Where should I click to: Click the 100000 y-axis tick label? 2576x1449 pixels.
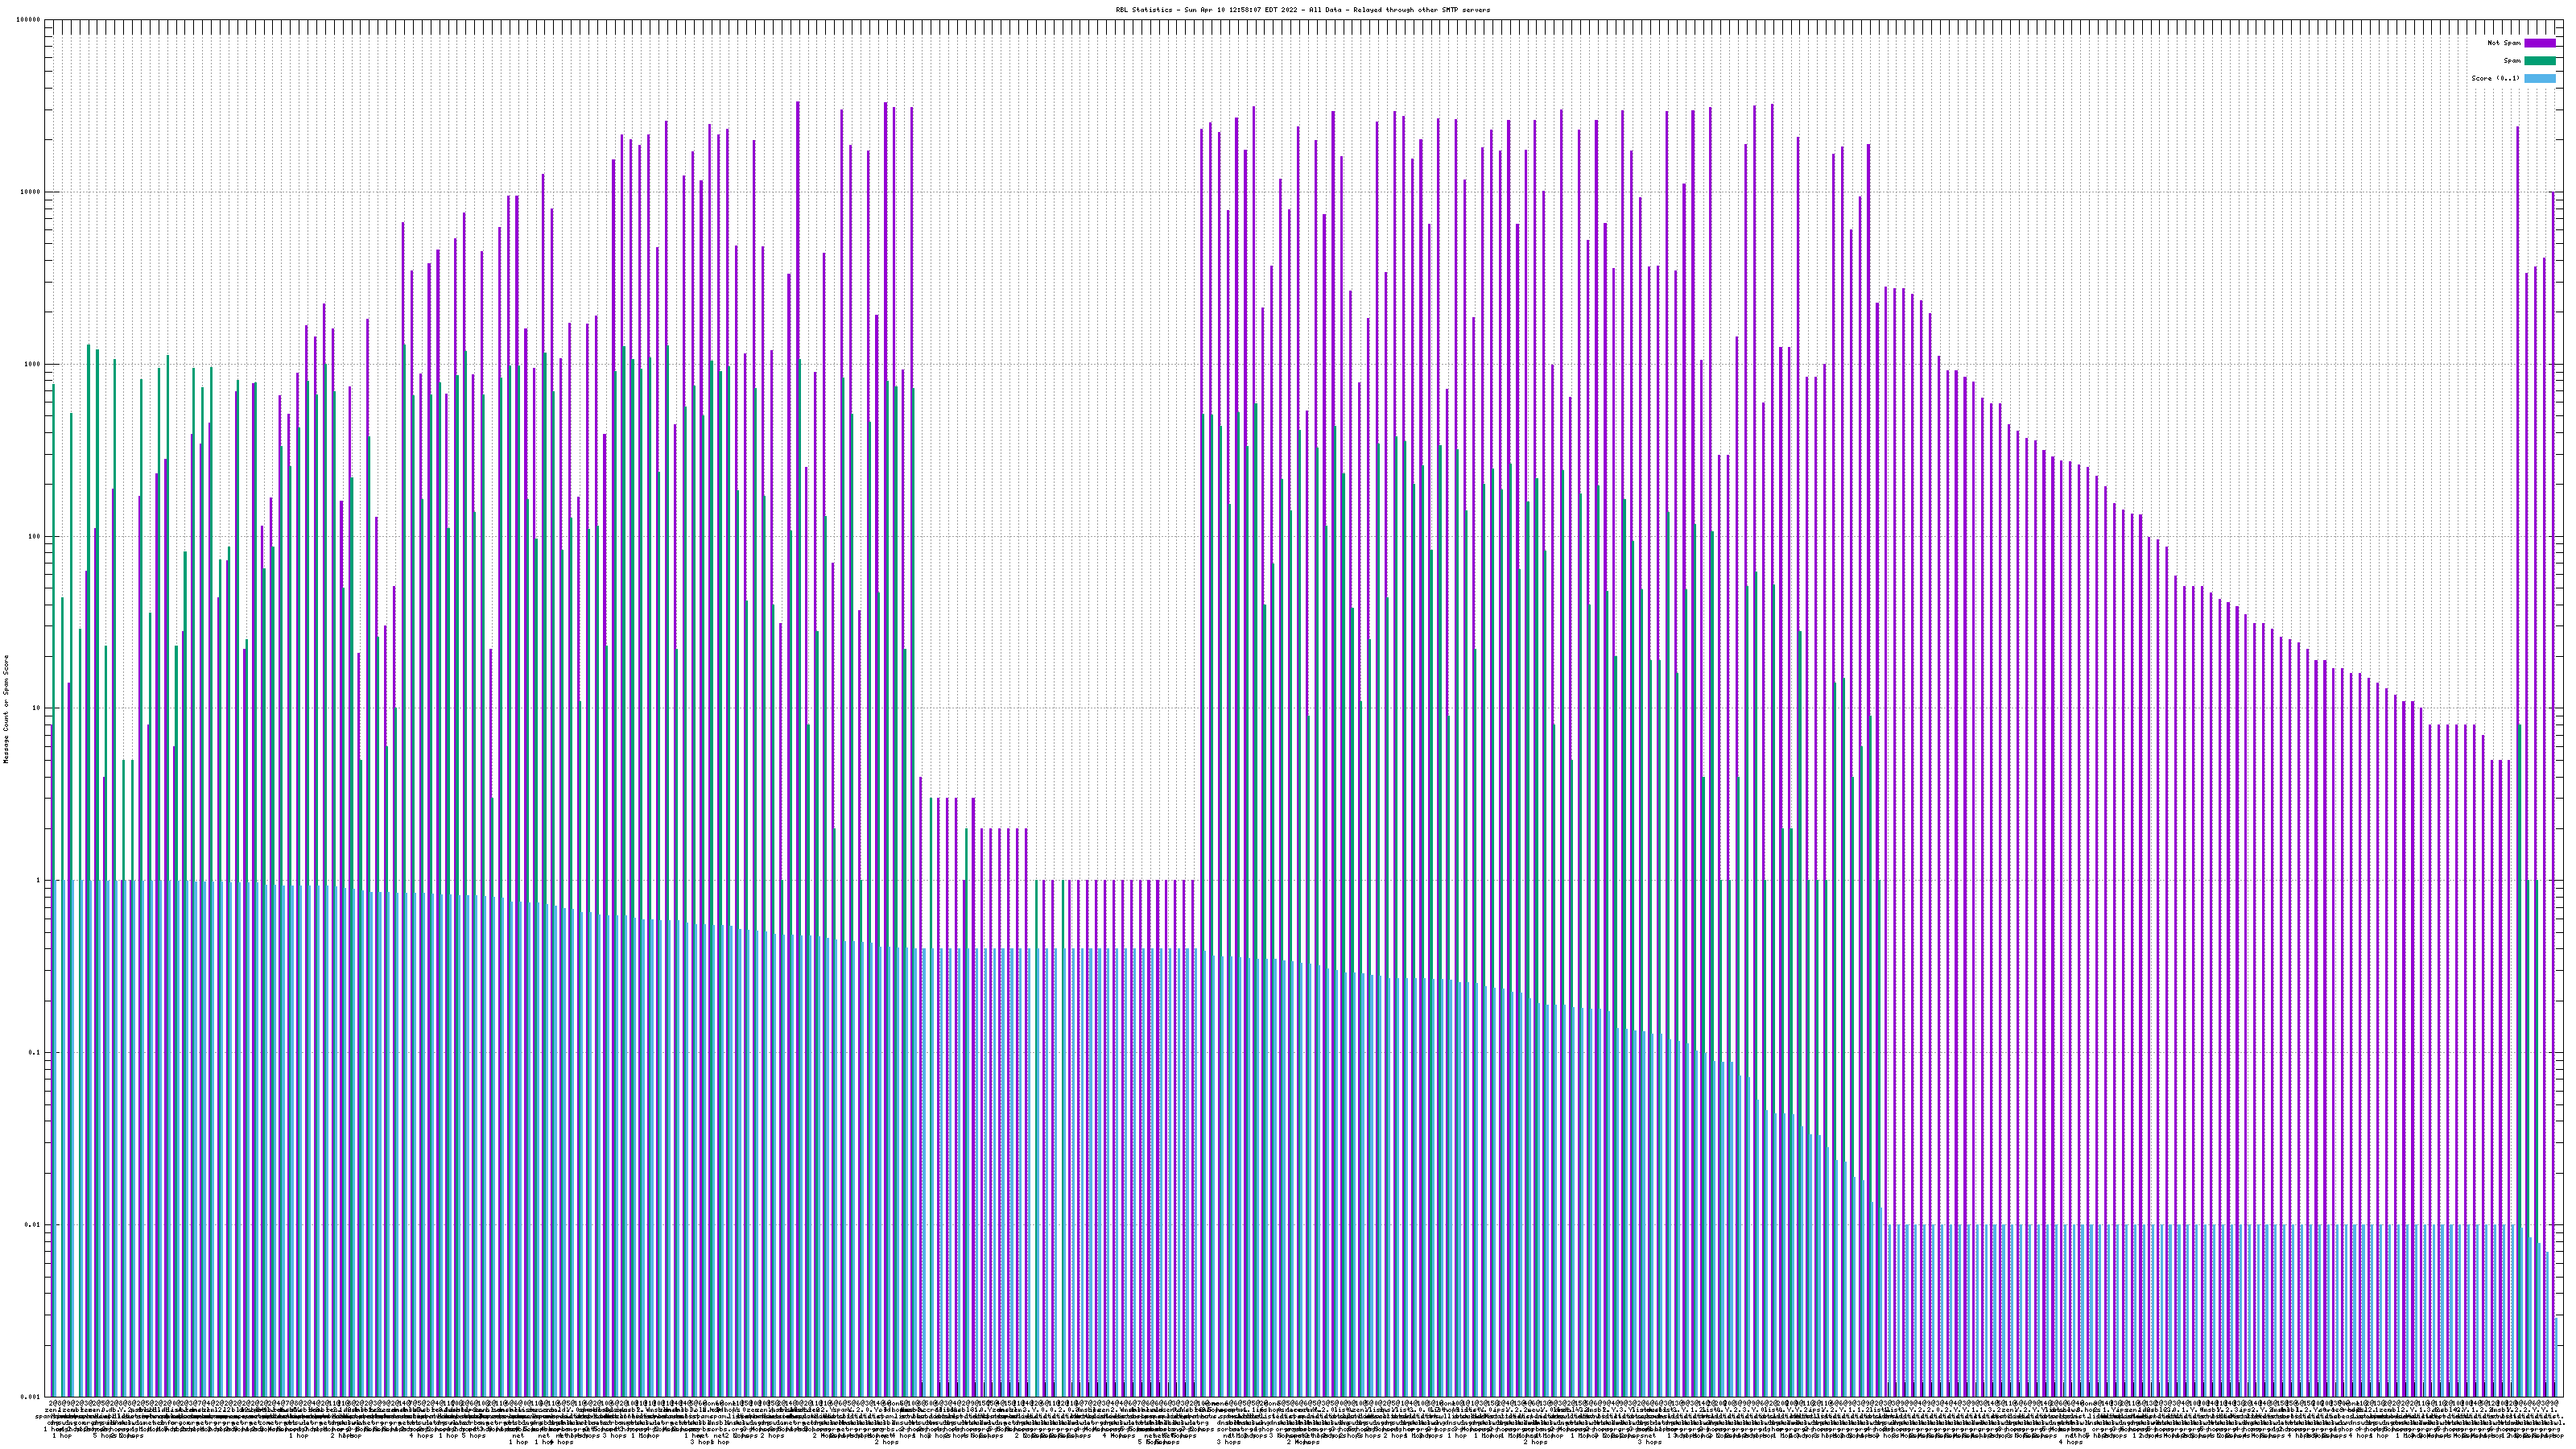(x=29, y=20)
